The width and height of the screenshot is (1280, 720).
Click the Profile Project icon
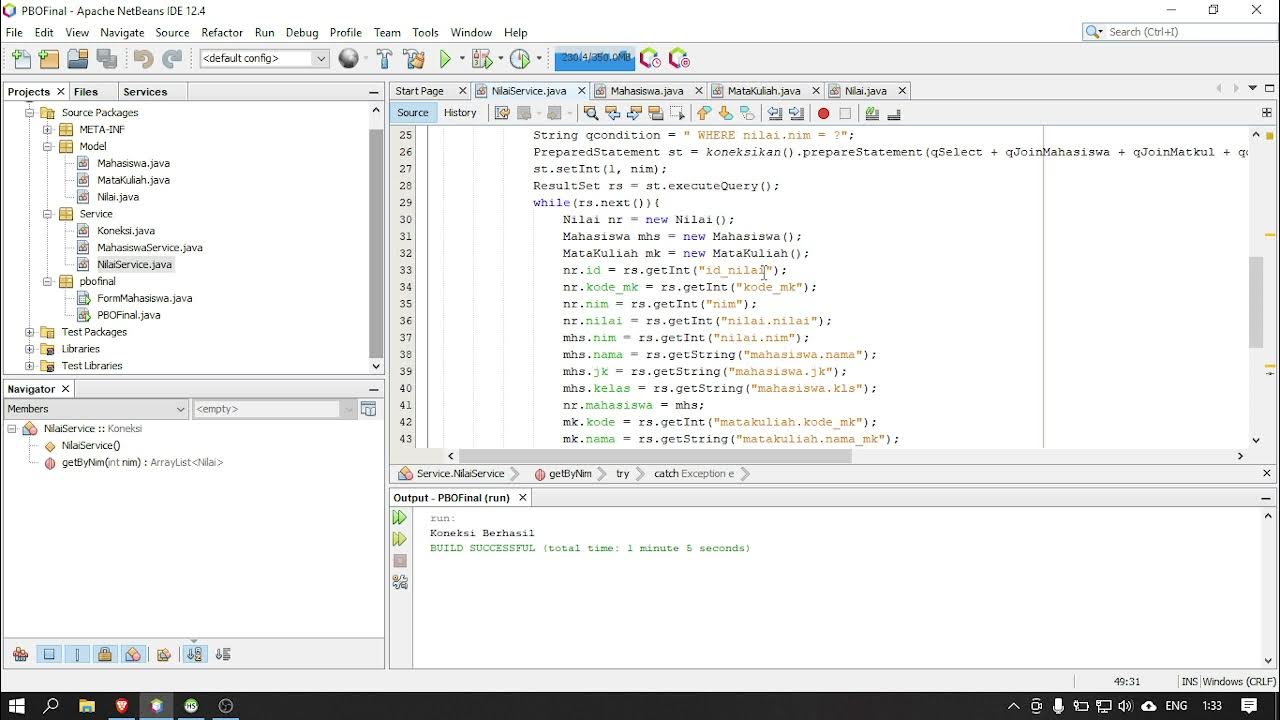tap(519, 59)
